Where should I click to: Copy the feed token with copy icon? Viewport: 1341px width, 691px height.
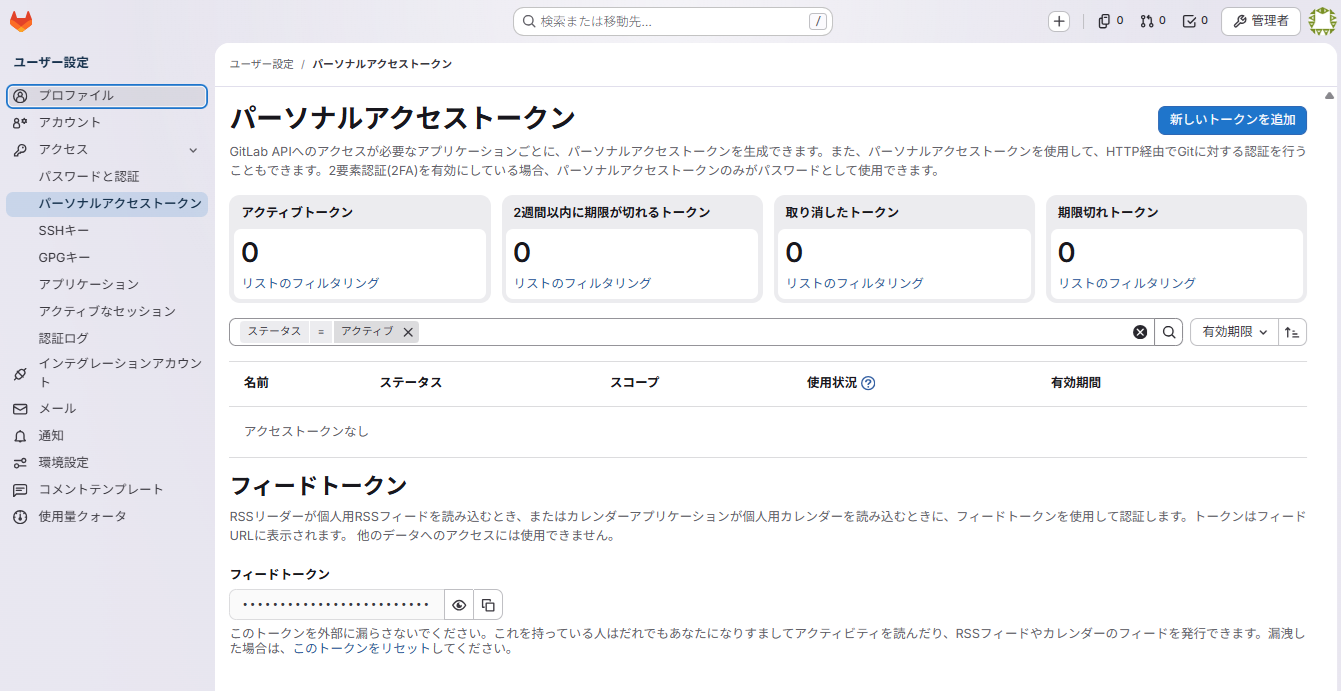(486, 604)
